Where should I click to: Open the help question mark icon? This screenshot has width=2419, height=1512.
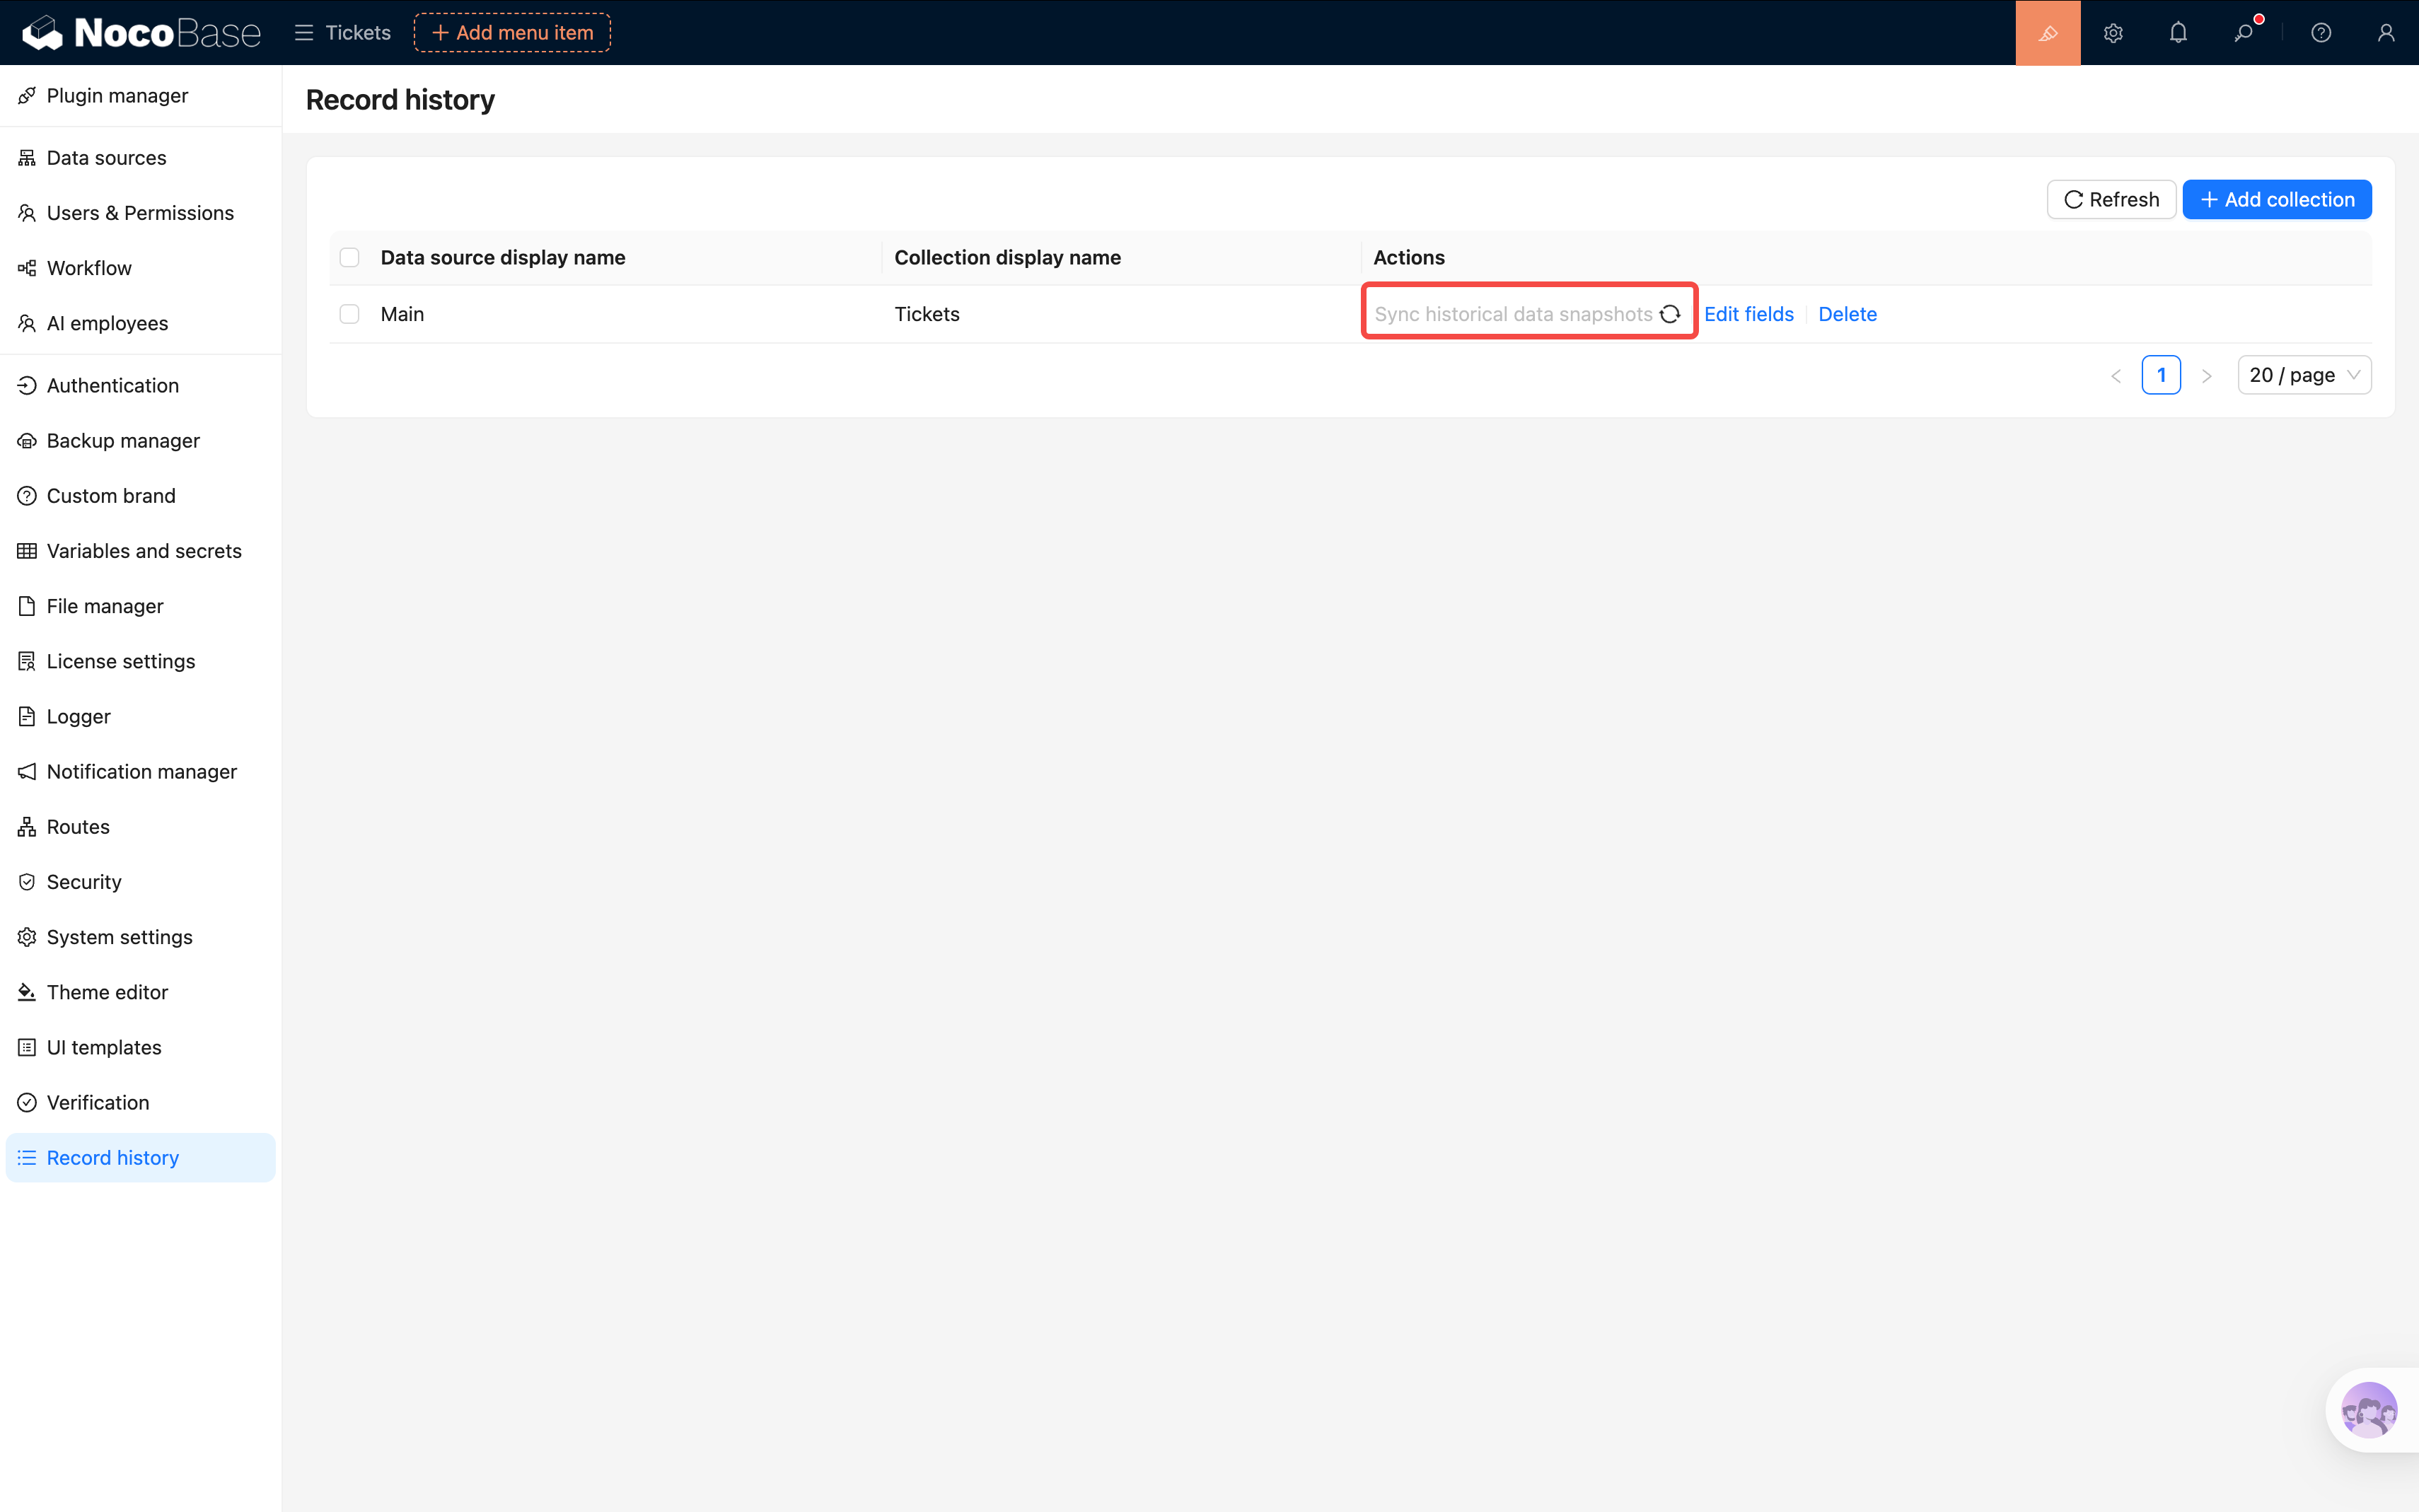[2321, 33]
